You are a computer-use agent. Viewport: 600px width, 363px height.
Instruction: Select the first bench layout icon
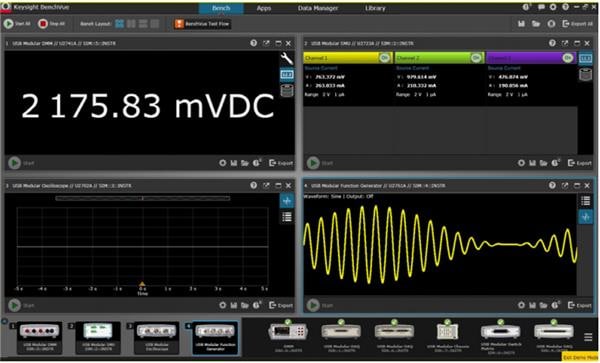[119, 24]
